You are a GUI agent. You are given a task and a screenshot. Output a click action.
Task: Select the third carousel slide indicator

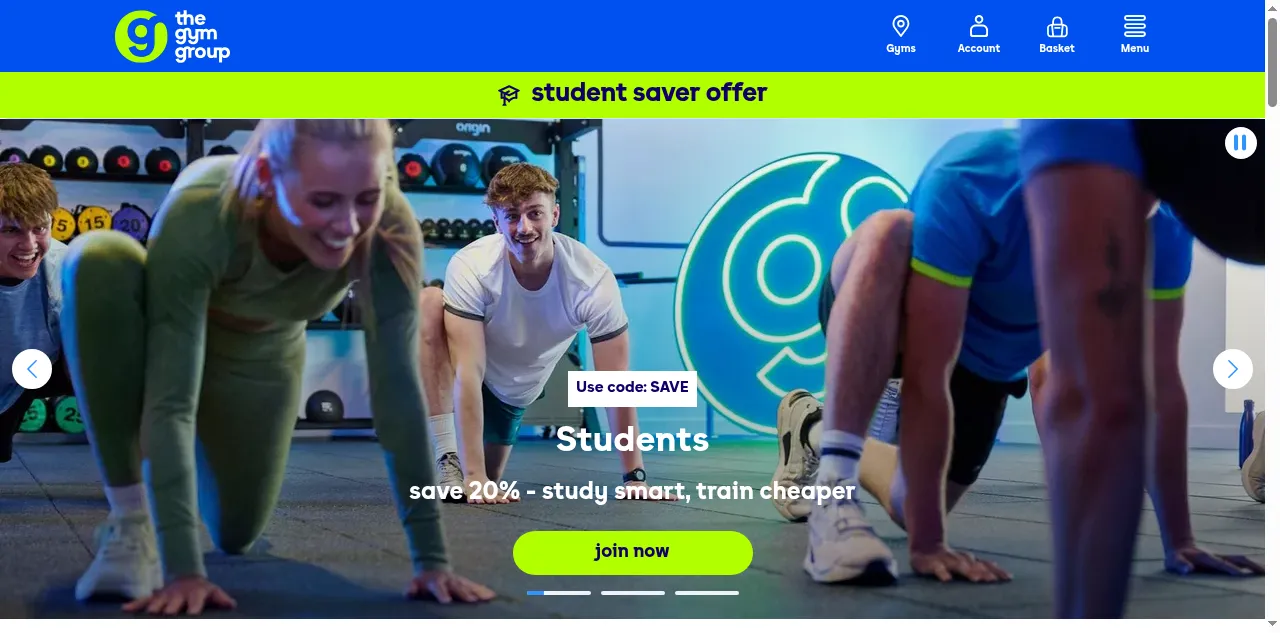pos(707,593)
